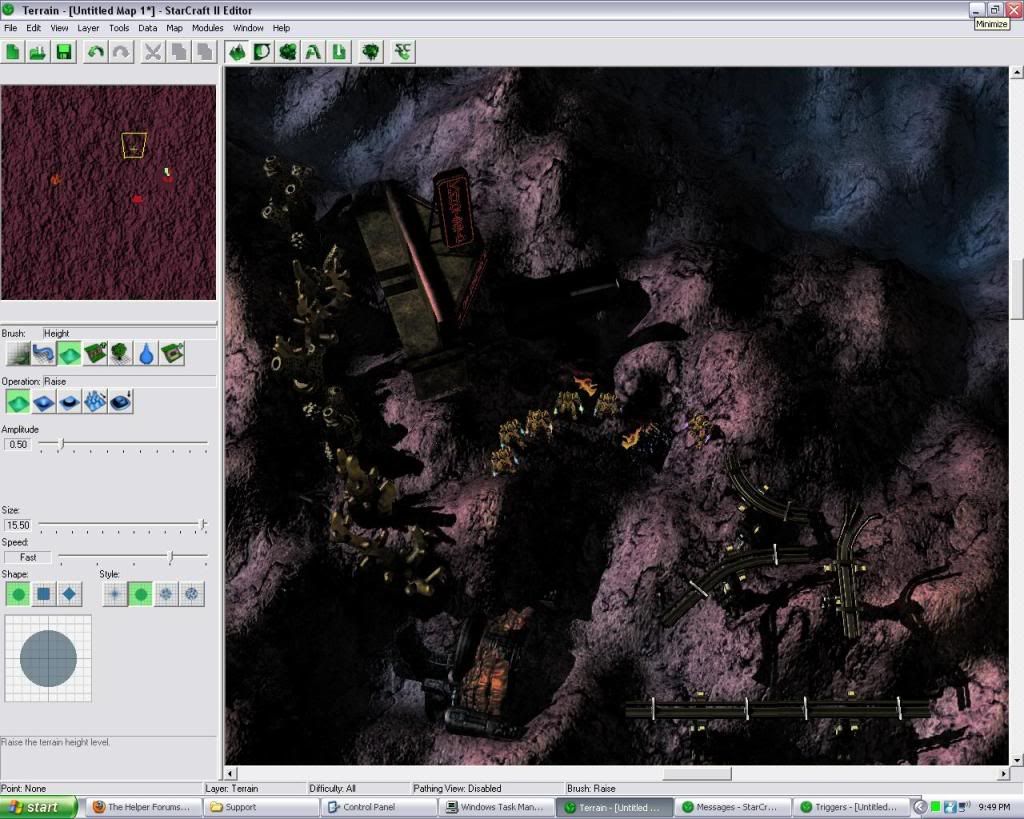Open the Map menu
The image size is (1024, 819).
(174, 28)
